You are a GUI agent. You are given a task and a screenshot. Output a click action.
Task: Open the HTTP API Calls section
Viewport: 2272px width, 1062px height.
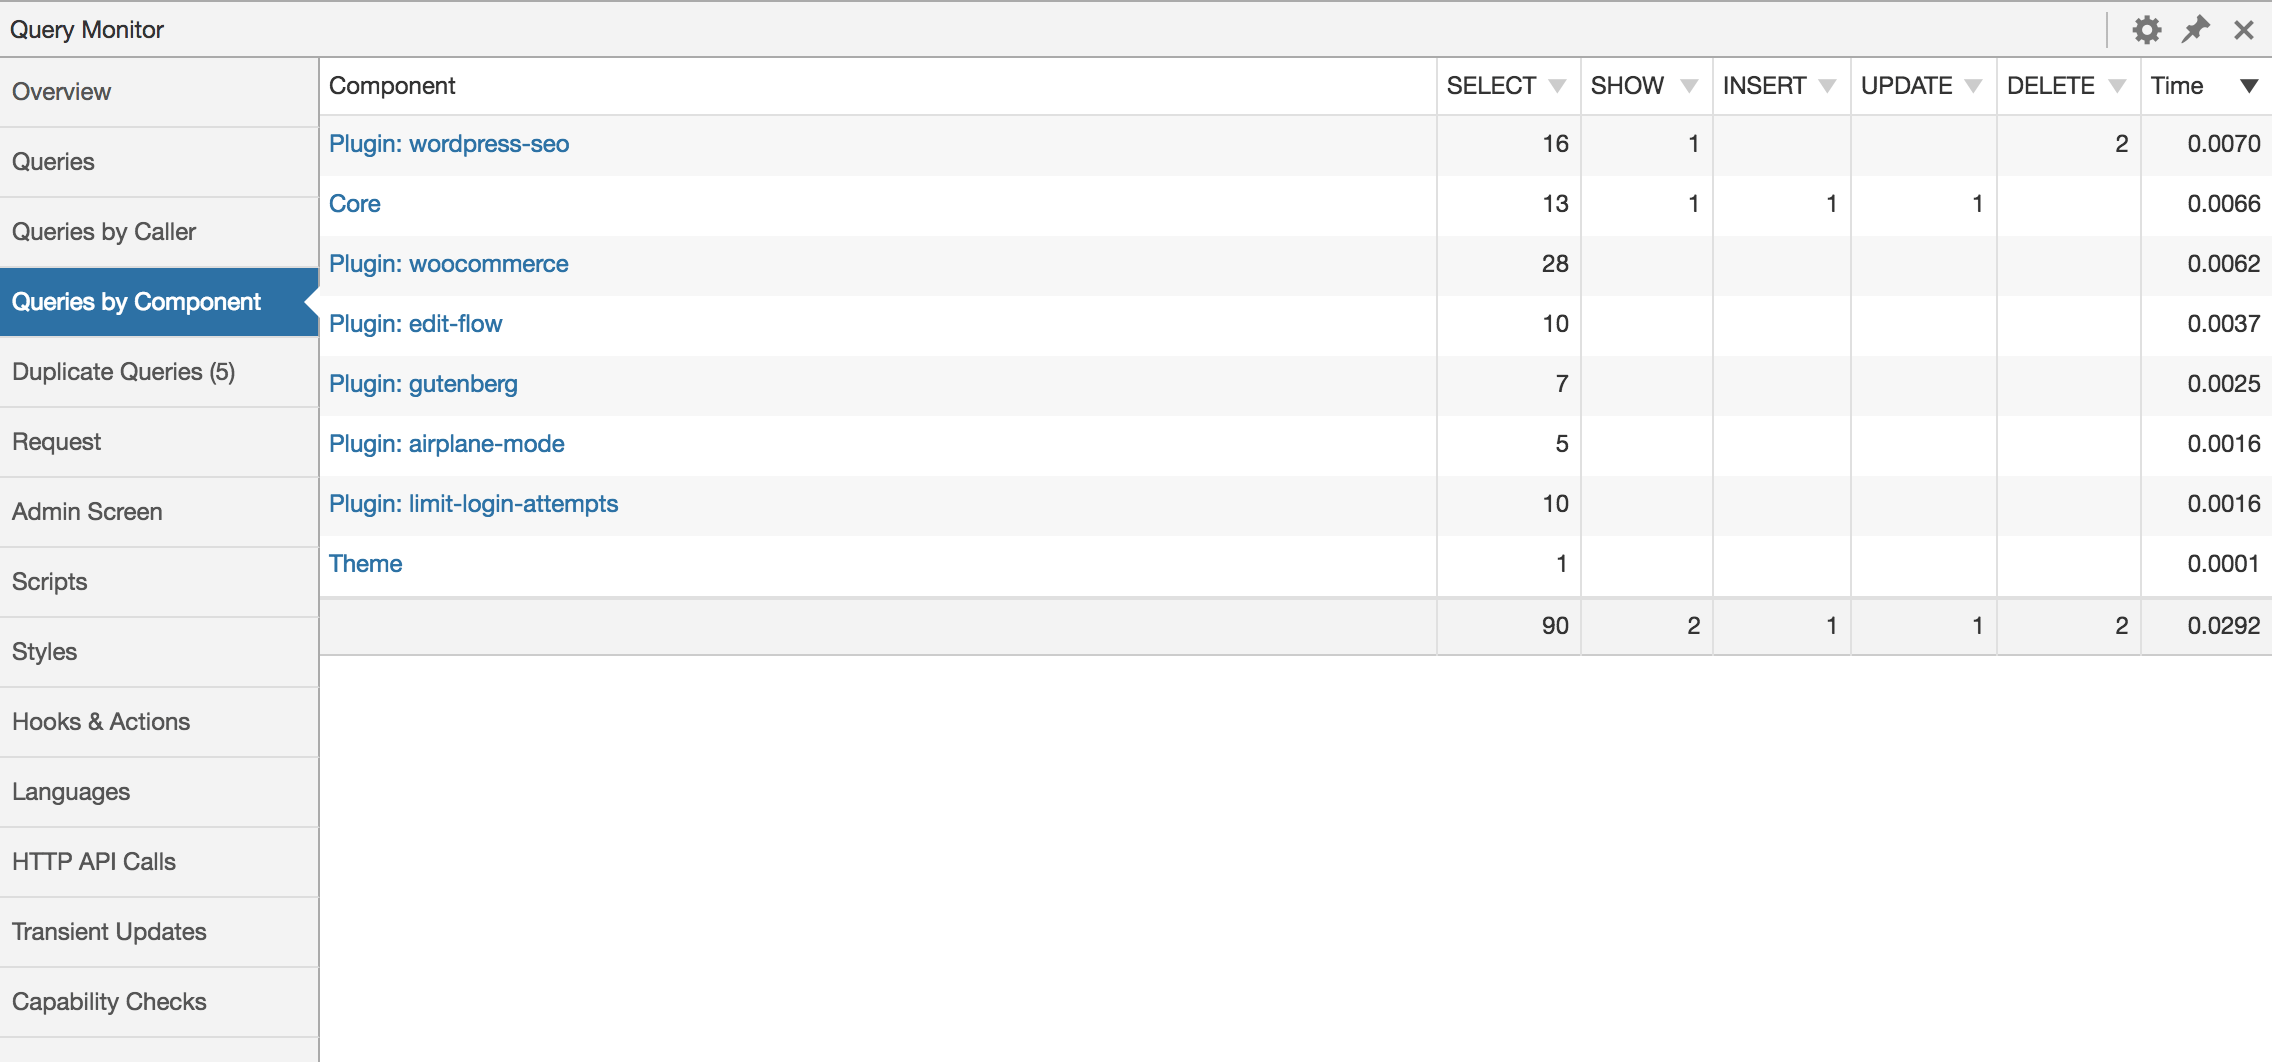pyautogui.click(x=93, y=861)
